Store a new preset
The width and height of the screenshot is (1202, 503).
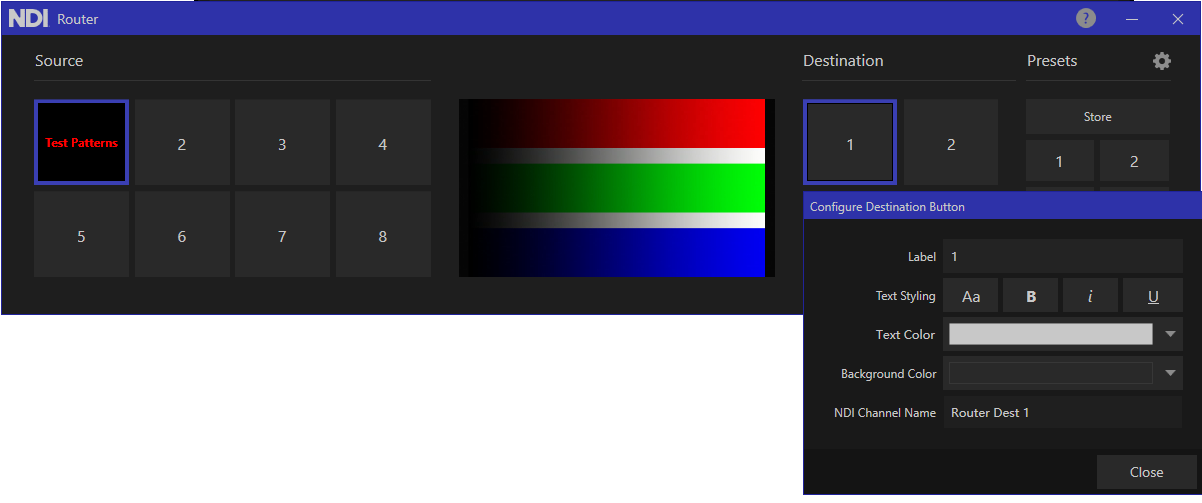[x=1097, y=117]
